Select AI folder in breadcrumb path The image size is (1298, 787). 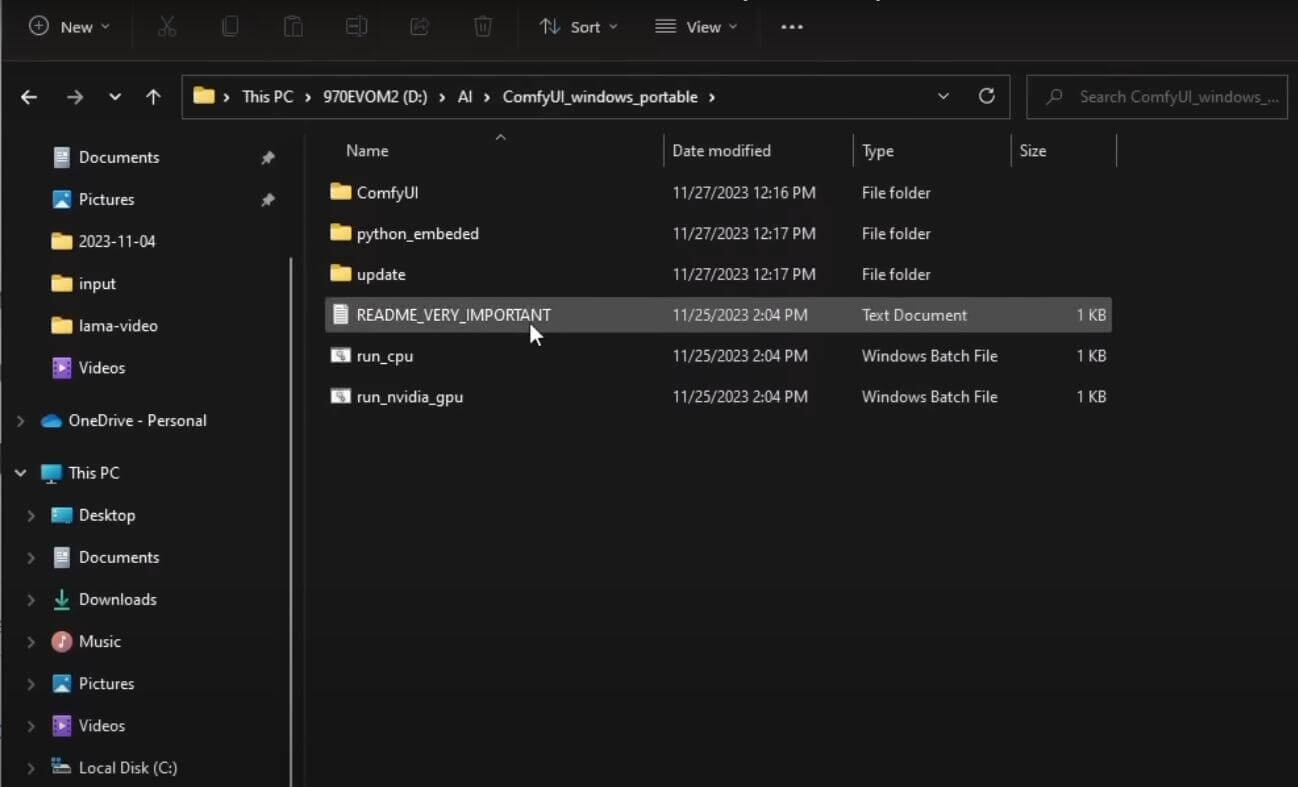click(465, 97)
